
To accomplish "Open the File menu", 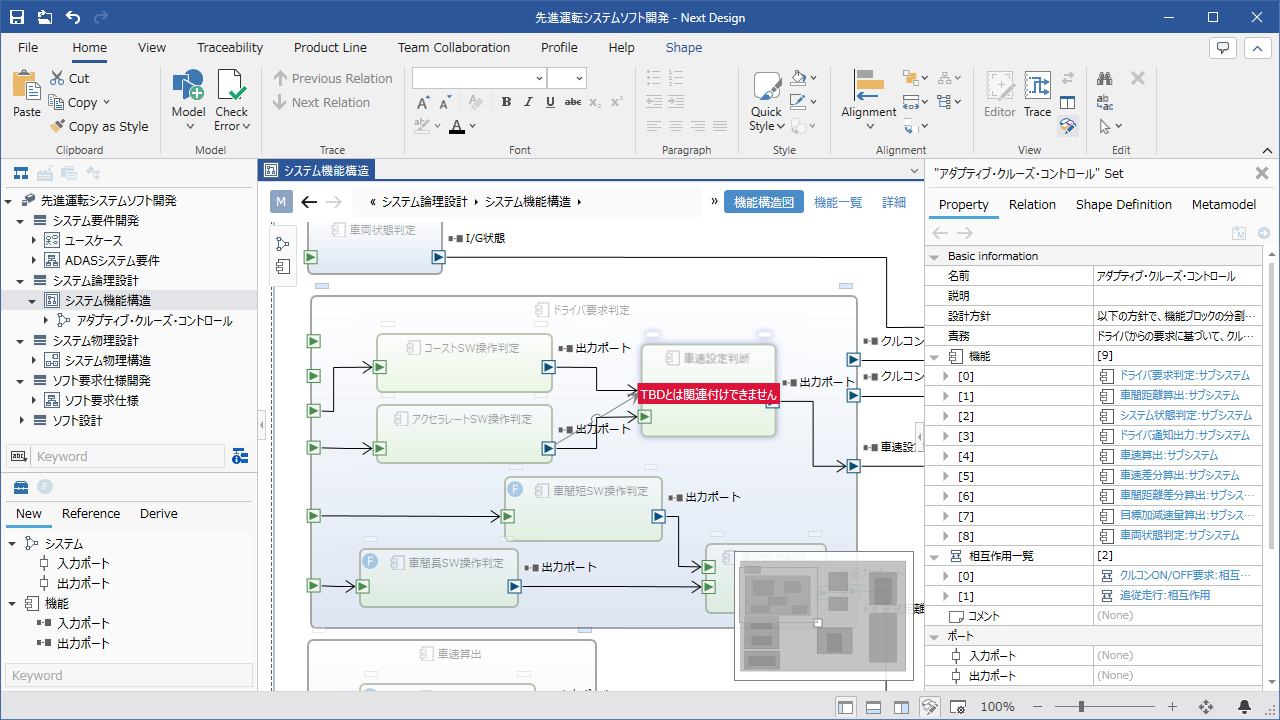I will click(28, 47).
